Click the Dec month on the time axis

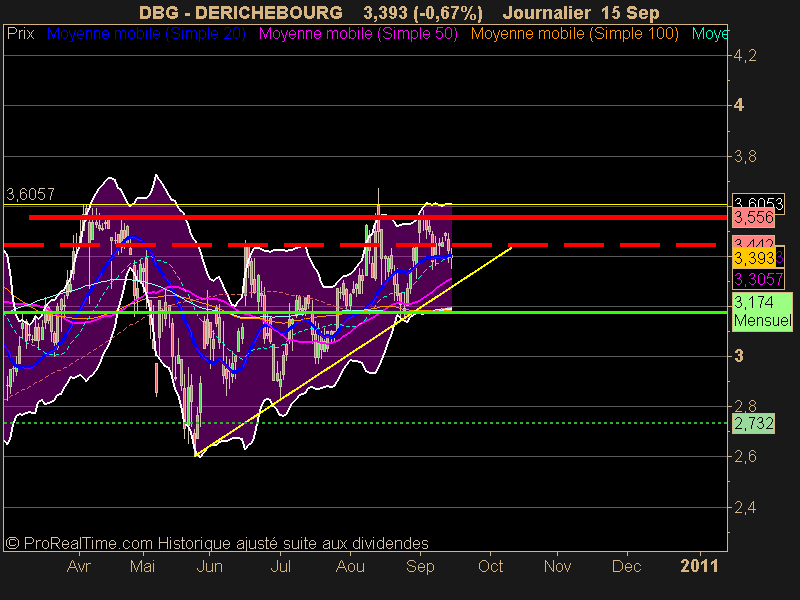pos(627,566)
